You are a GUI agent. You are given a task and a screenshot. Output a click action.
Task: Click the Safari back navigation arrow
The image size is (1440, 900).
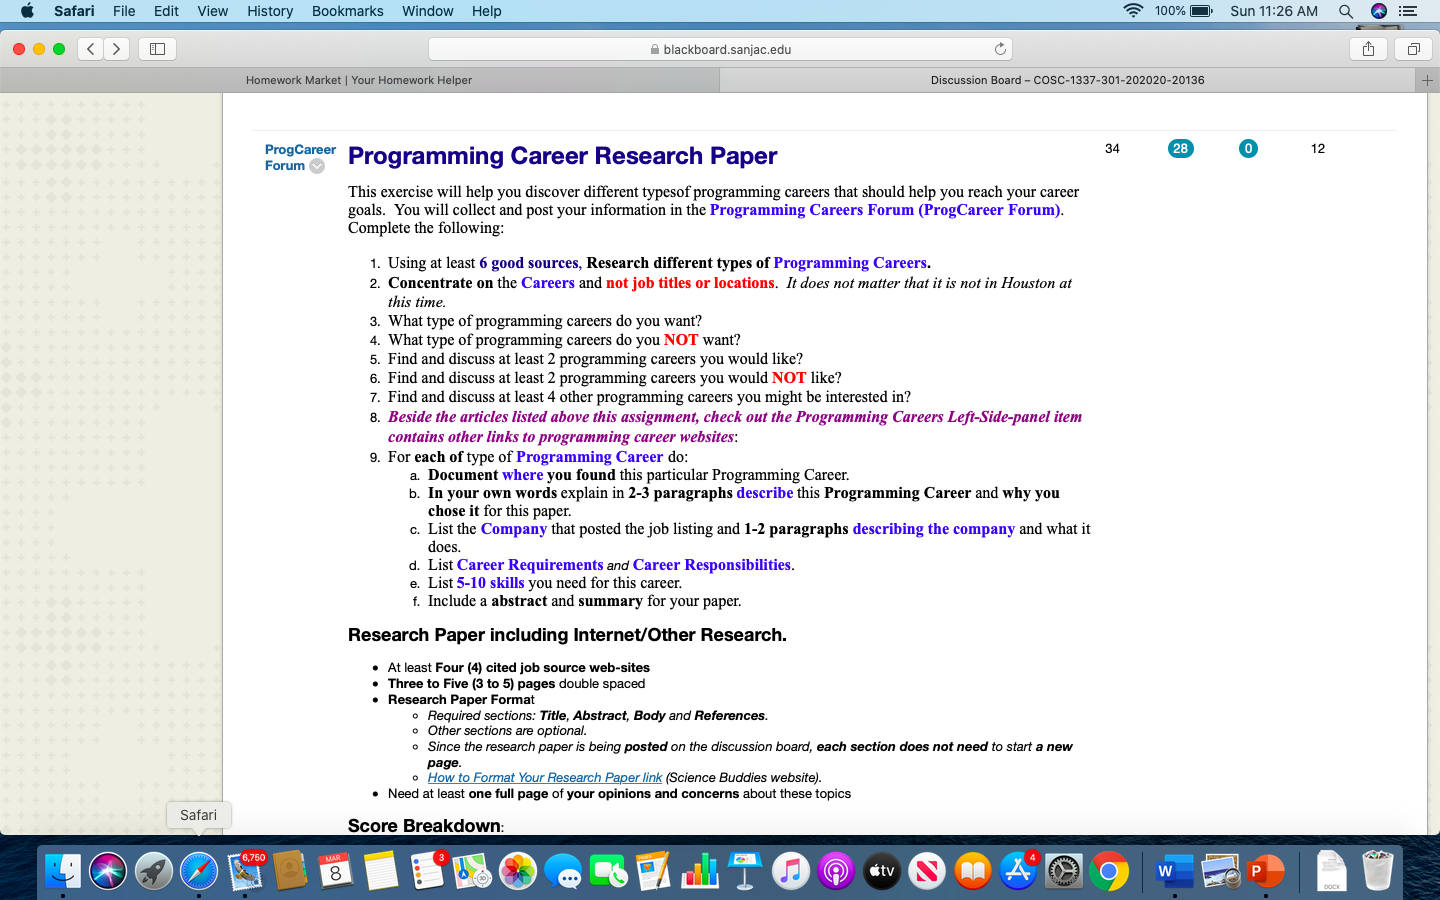tap(91, 49)
